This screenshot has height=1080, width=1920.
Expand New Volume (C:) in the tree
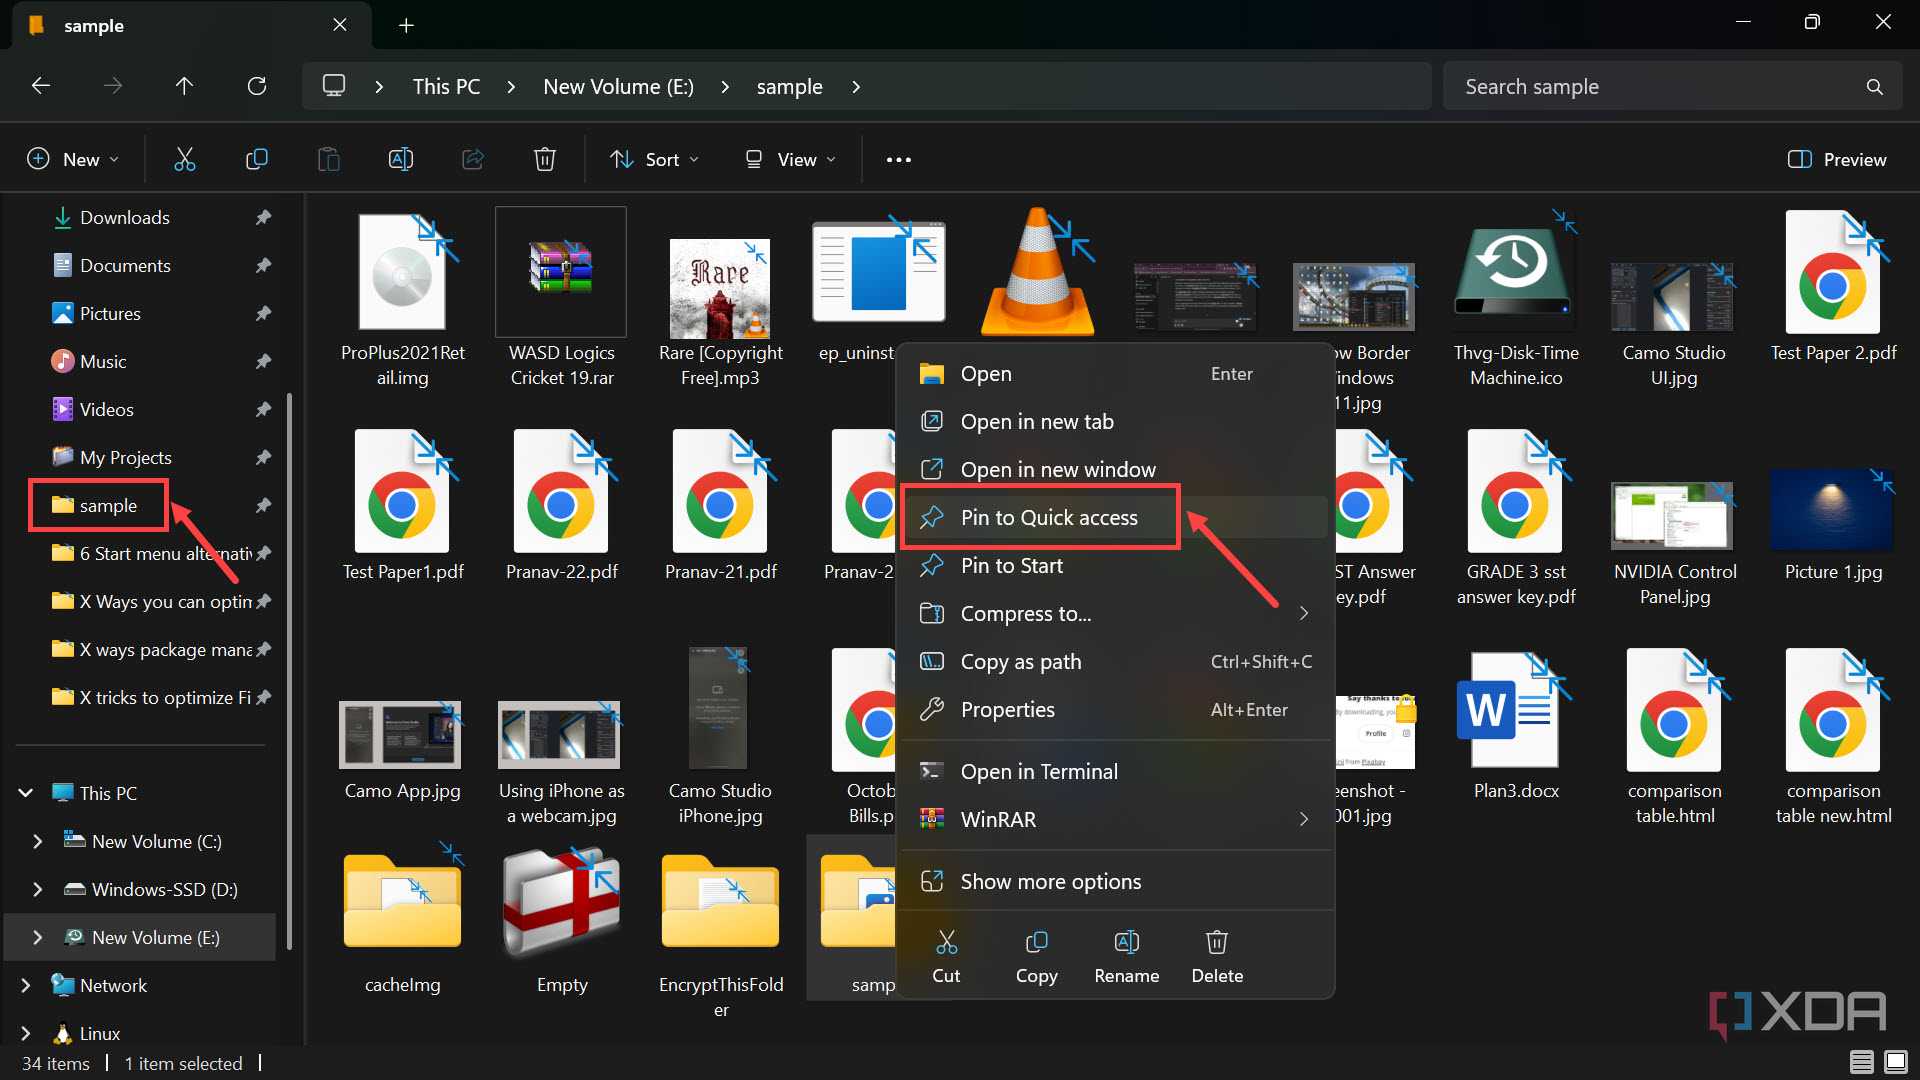[x=38, y=841]
